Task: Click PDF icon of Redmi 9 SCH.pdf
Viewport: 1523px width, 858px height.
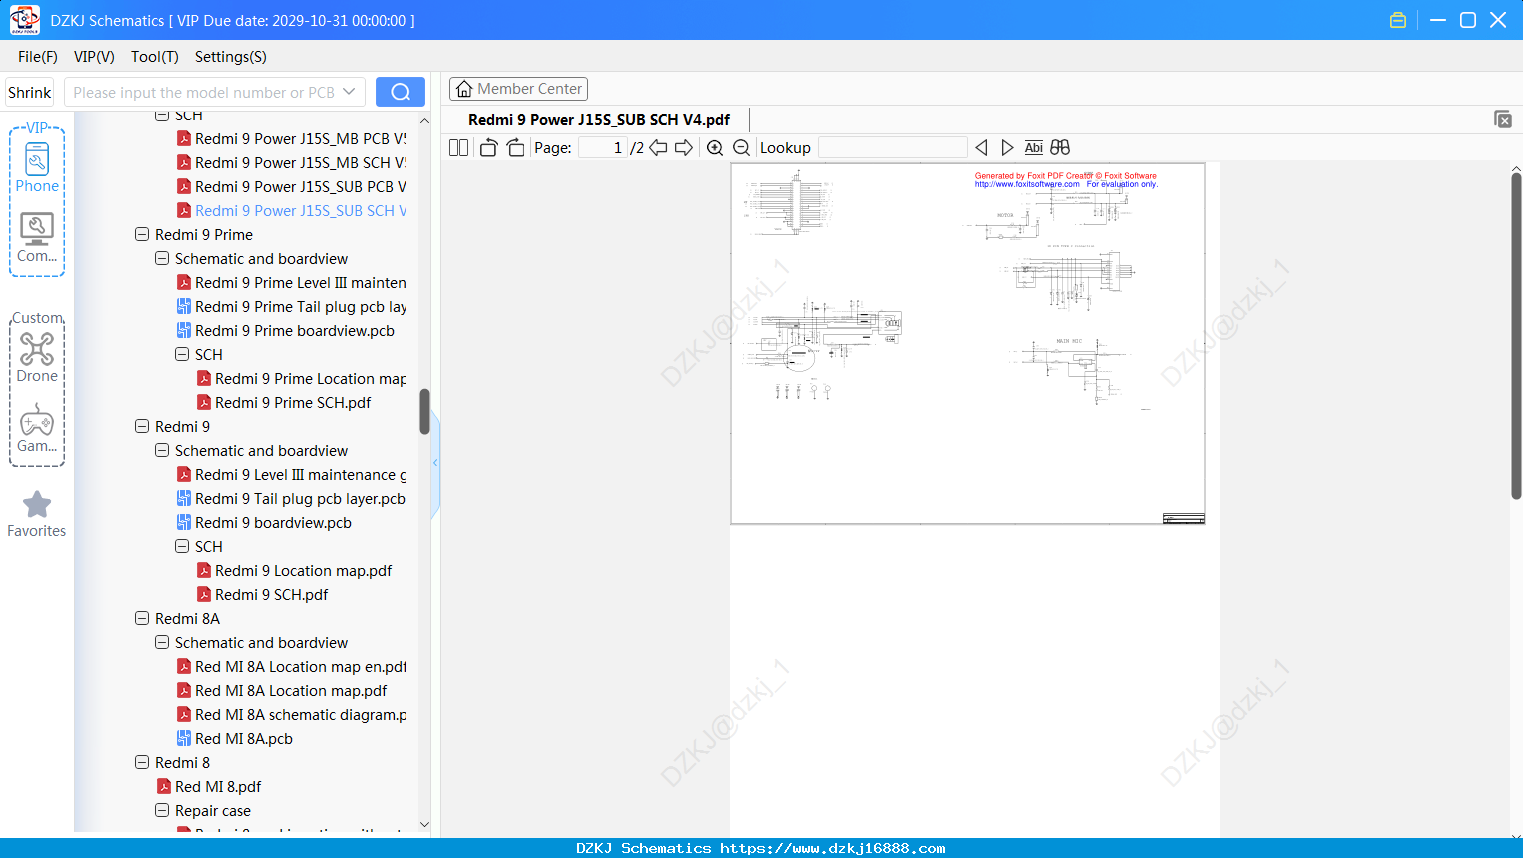Action: 204,595
